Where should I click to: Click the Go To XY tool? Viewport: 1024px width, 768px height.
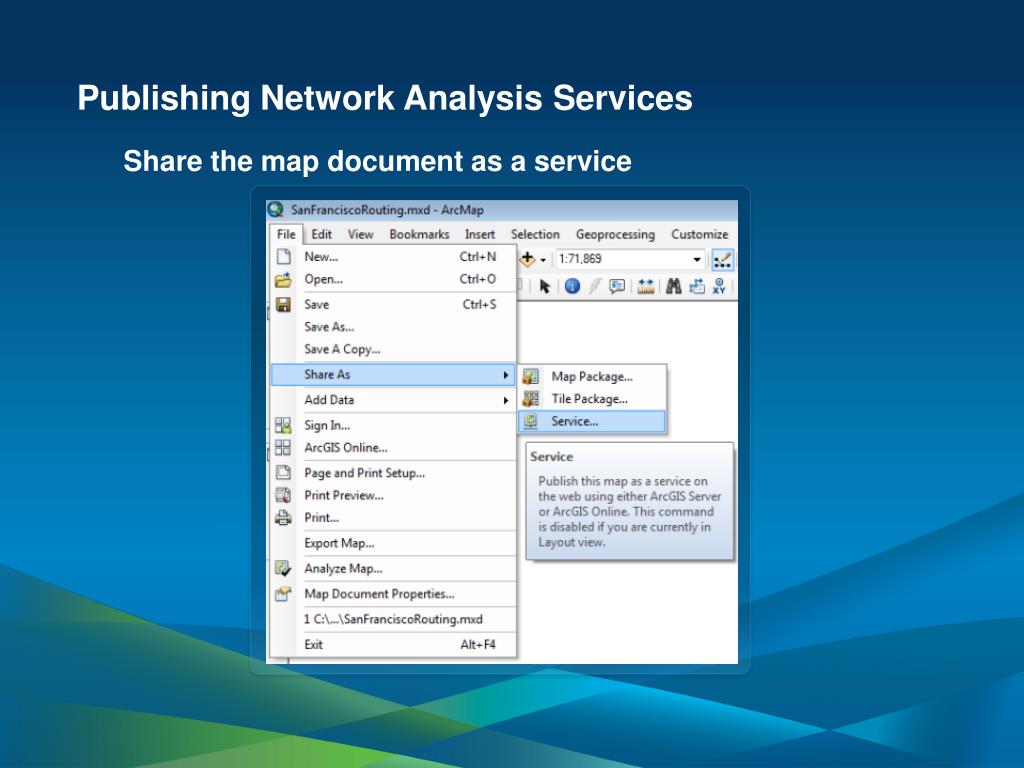click(719, 286)
